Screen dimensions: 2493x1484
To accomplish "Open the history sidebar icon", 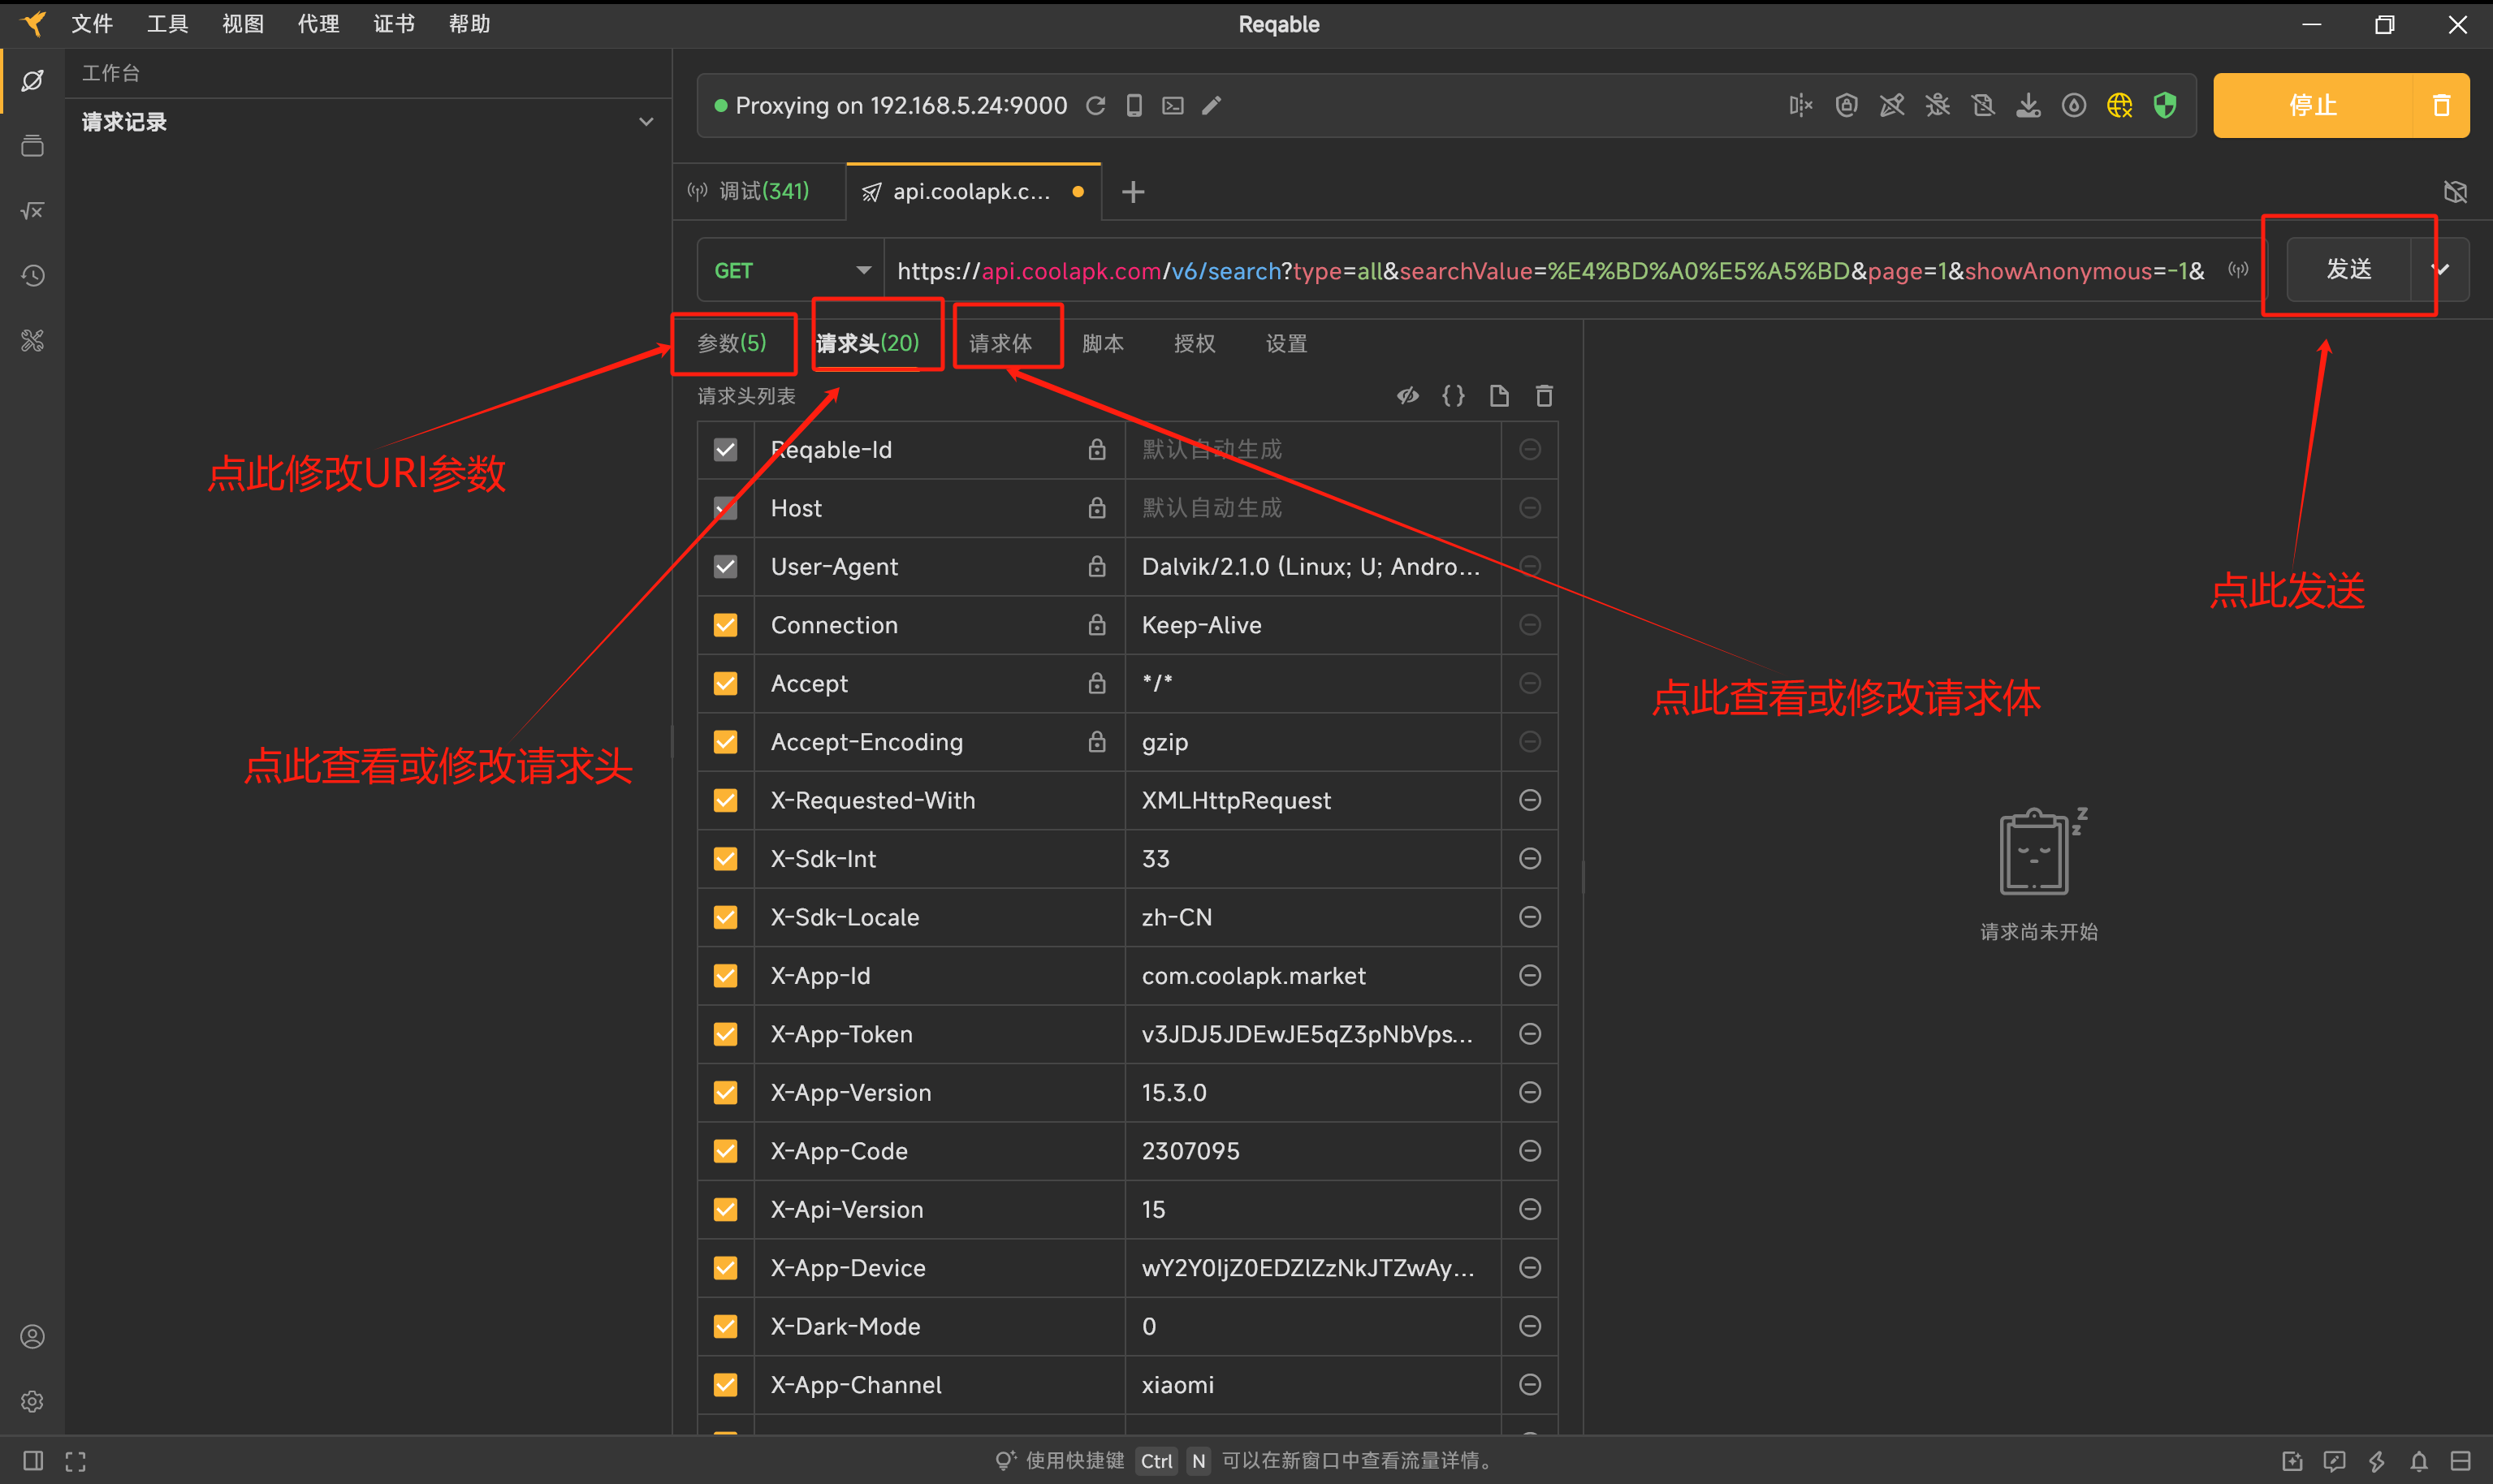I will pyautogui.click(x=33, y=276).
